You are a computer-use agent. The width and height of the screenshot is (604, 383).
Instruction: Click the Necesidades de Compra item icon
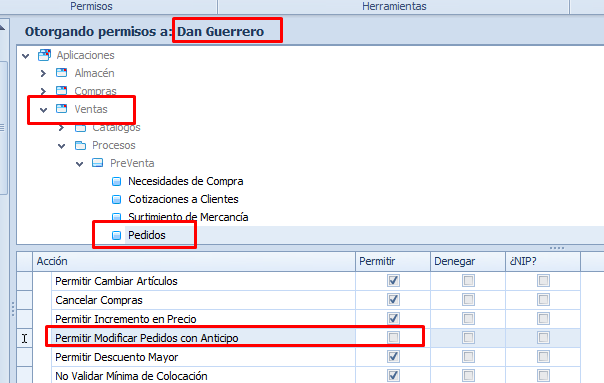click(116, 181)
